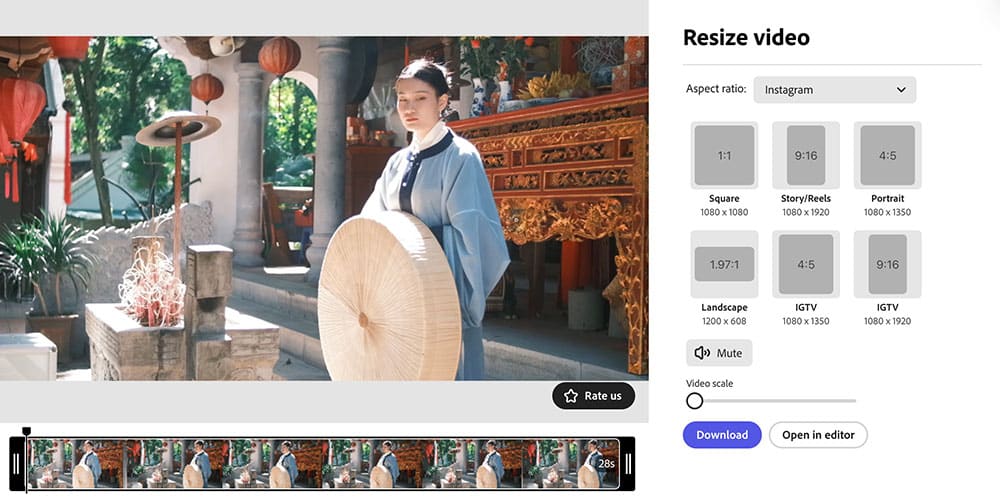Select the Landscape 1.97:1 preset
The width and height of the screenshot is (1000, 503).
724,264
